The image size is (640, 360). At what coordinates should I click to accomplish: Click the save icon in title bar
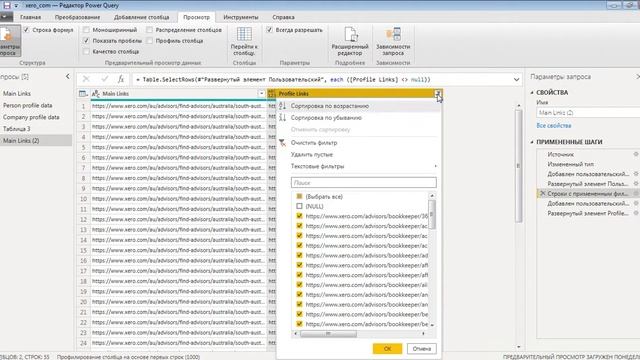7,5
